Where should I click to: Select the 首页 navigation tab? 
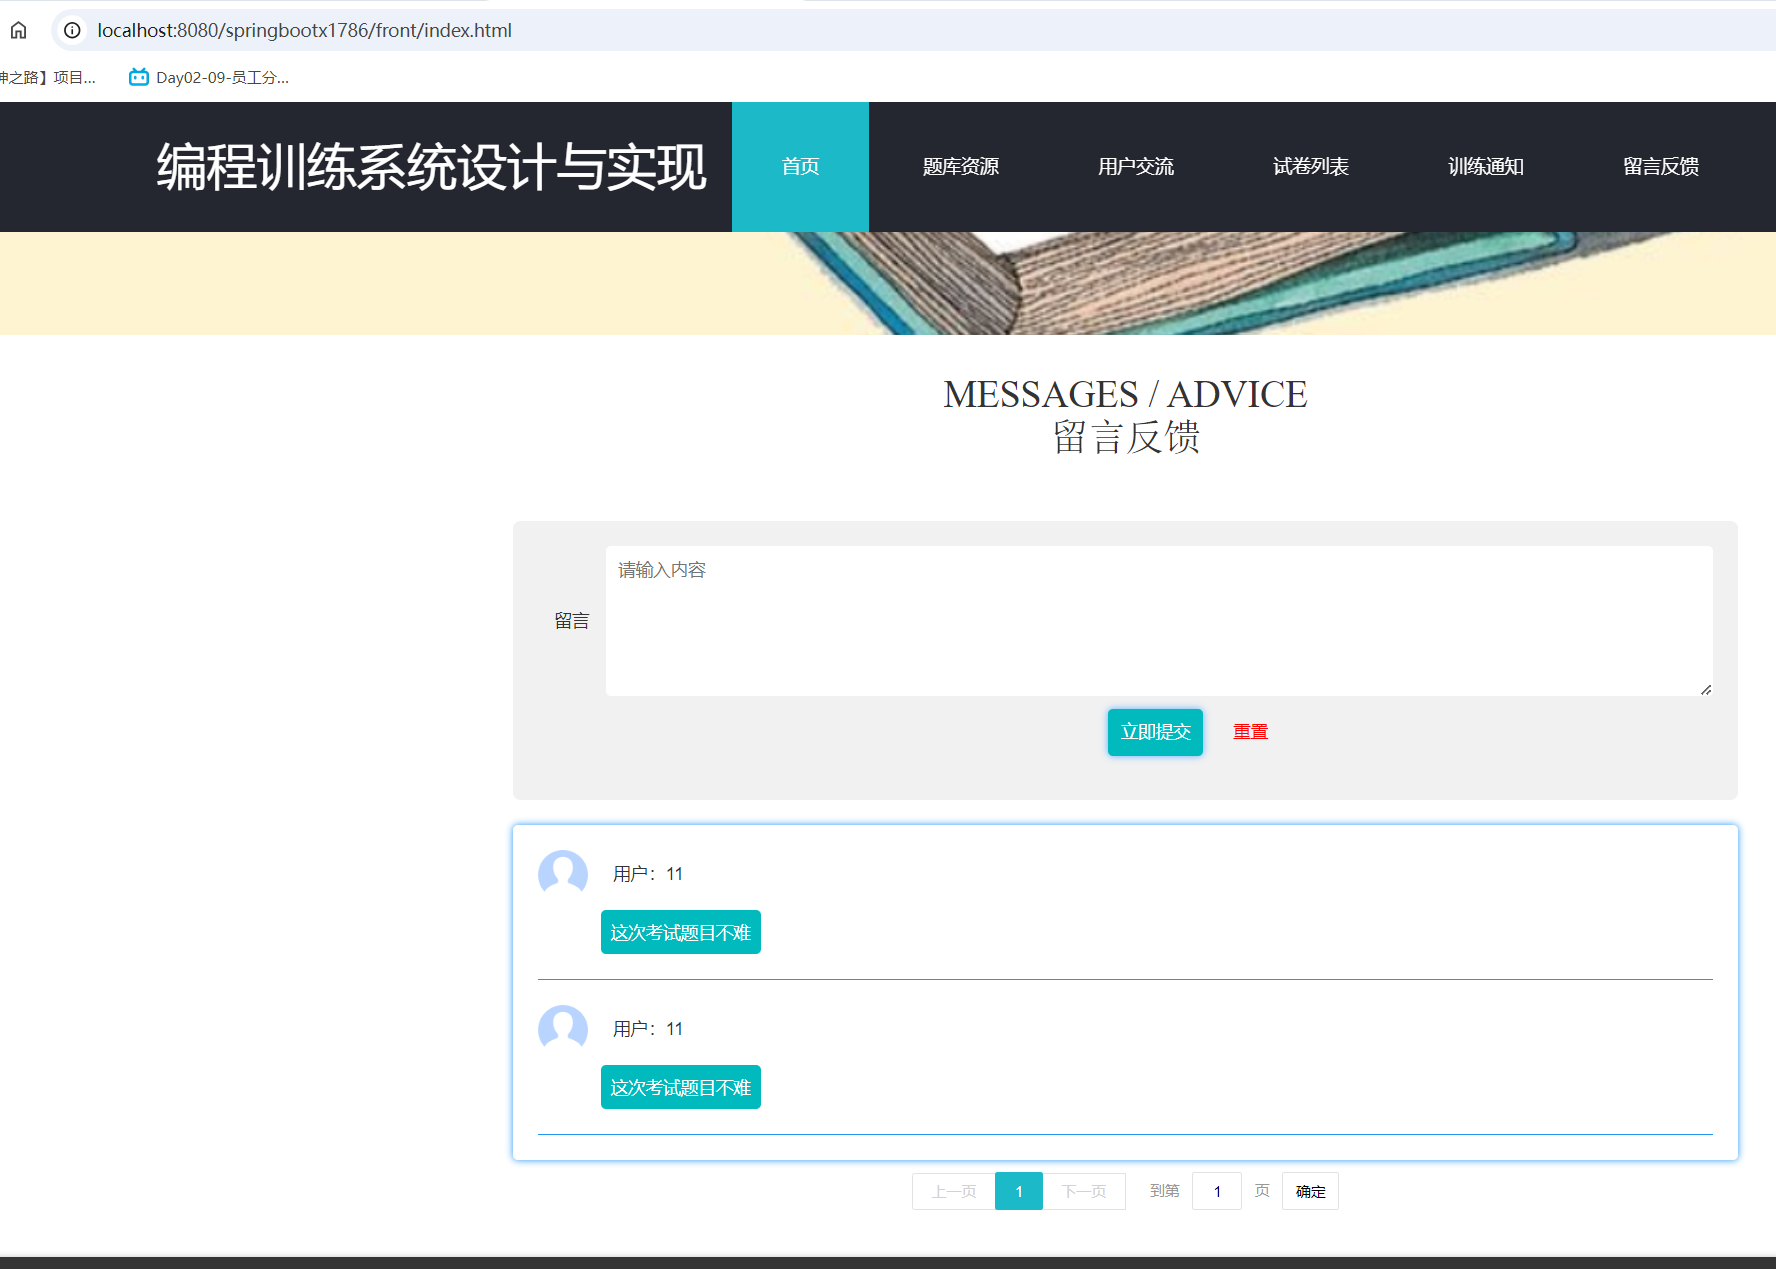(x=800, y=167)
